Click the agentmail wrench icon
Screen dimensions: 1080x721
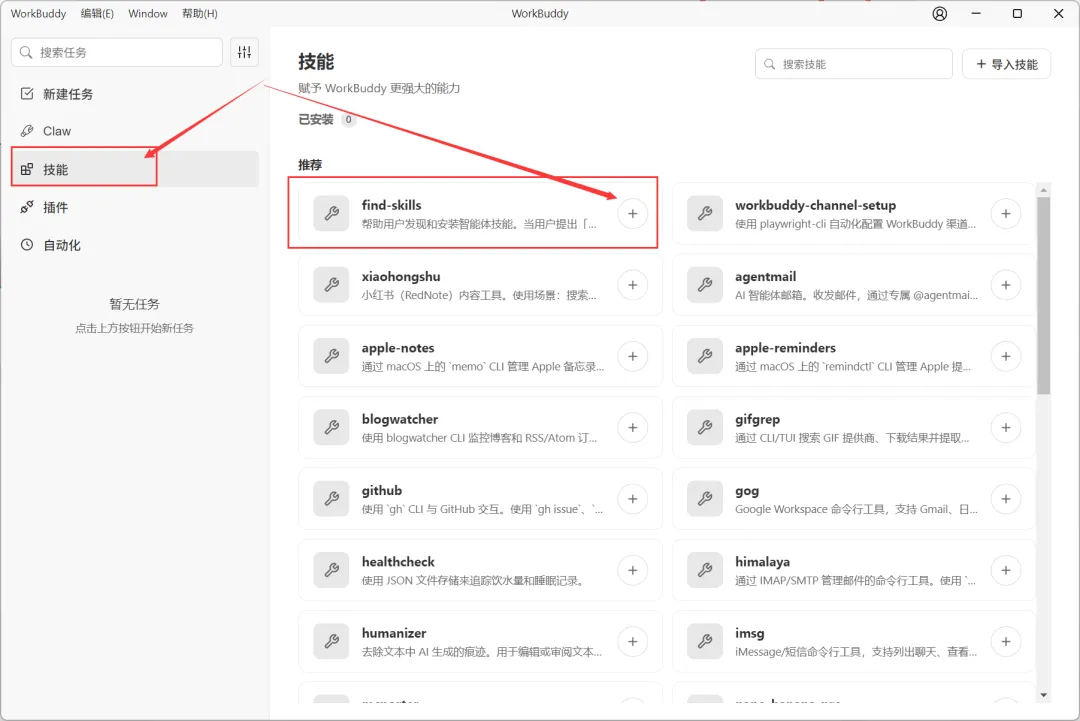[x=705, y=285]
